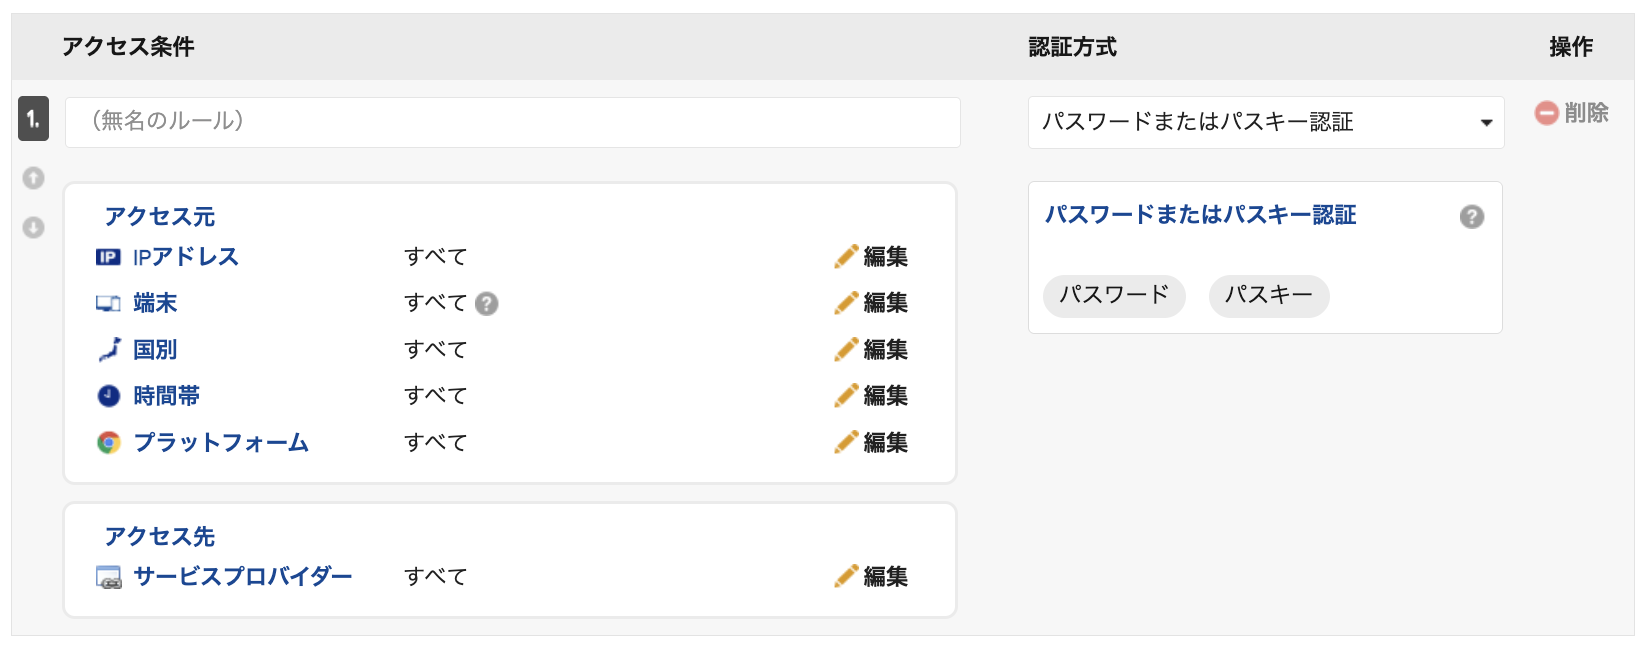Open help icon next to 端末 すべて

coord(487,303)
